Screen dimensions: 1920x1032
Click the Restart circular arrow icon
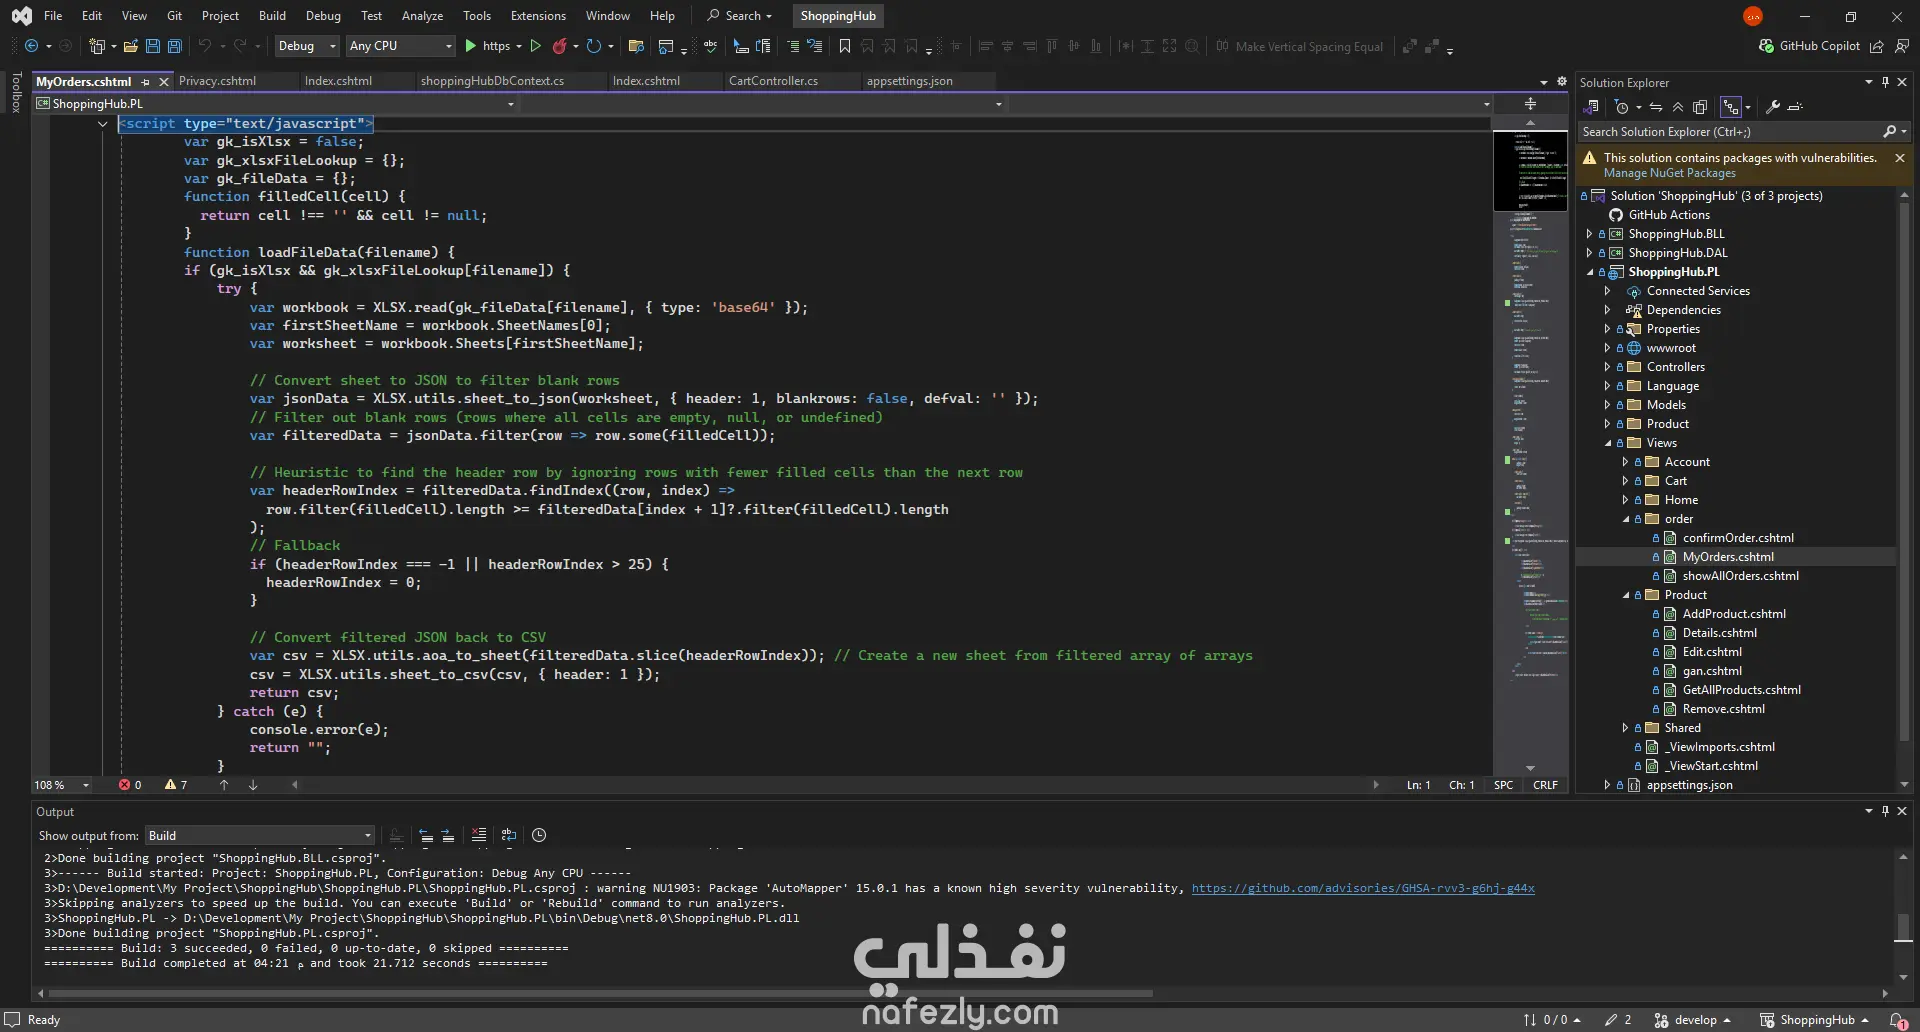(594, 46)
